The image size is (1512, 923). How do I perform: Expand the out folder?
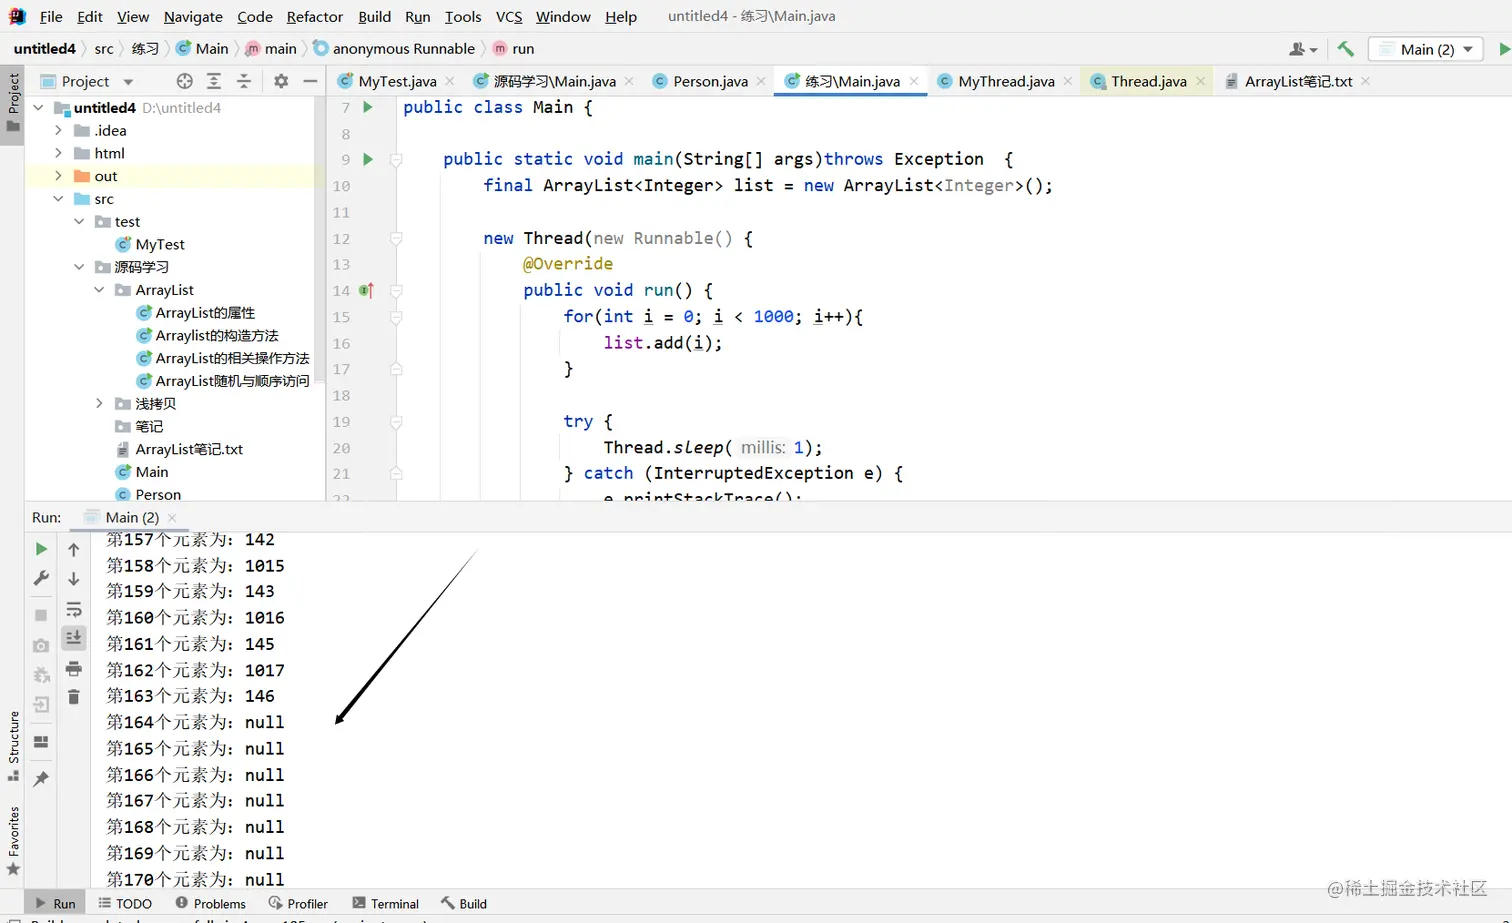58,176
